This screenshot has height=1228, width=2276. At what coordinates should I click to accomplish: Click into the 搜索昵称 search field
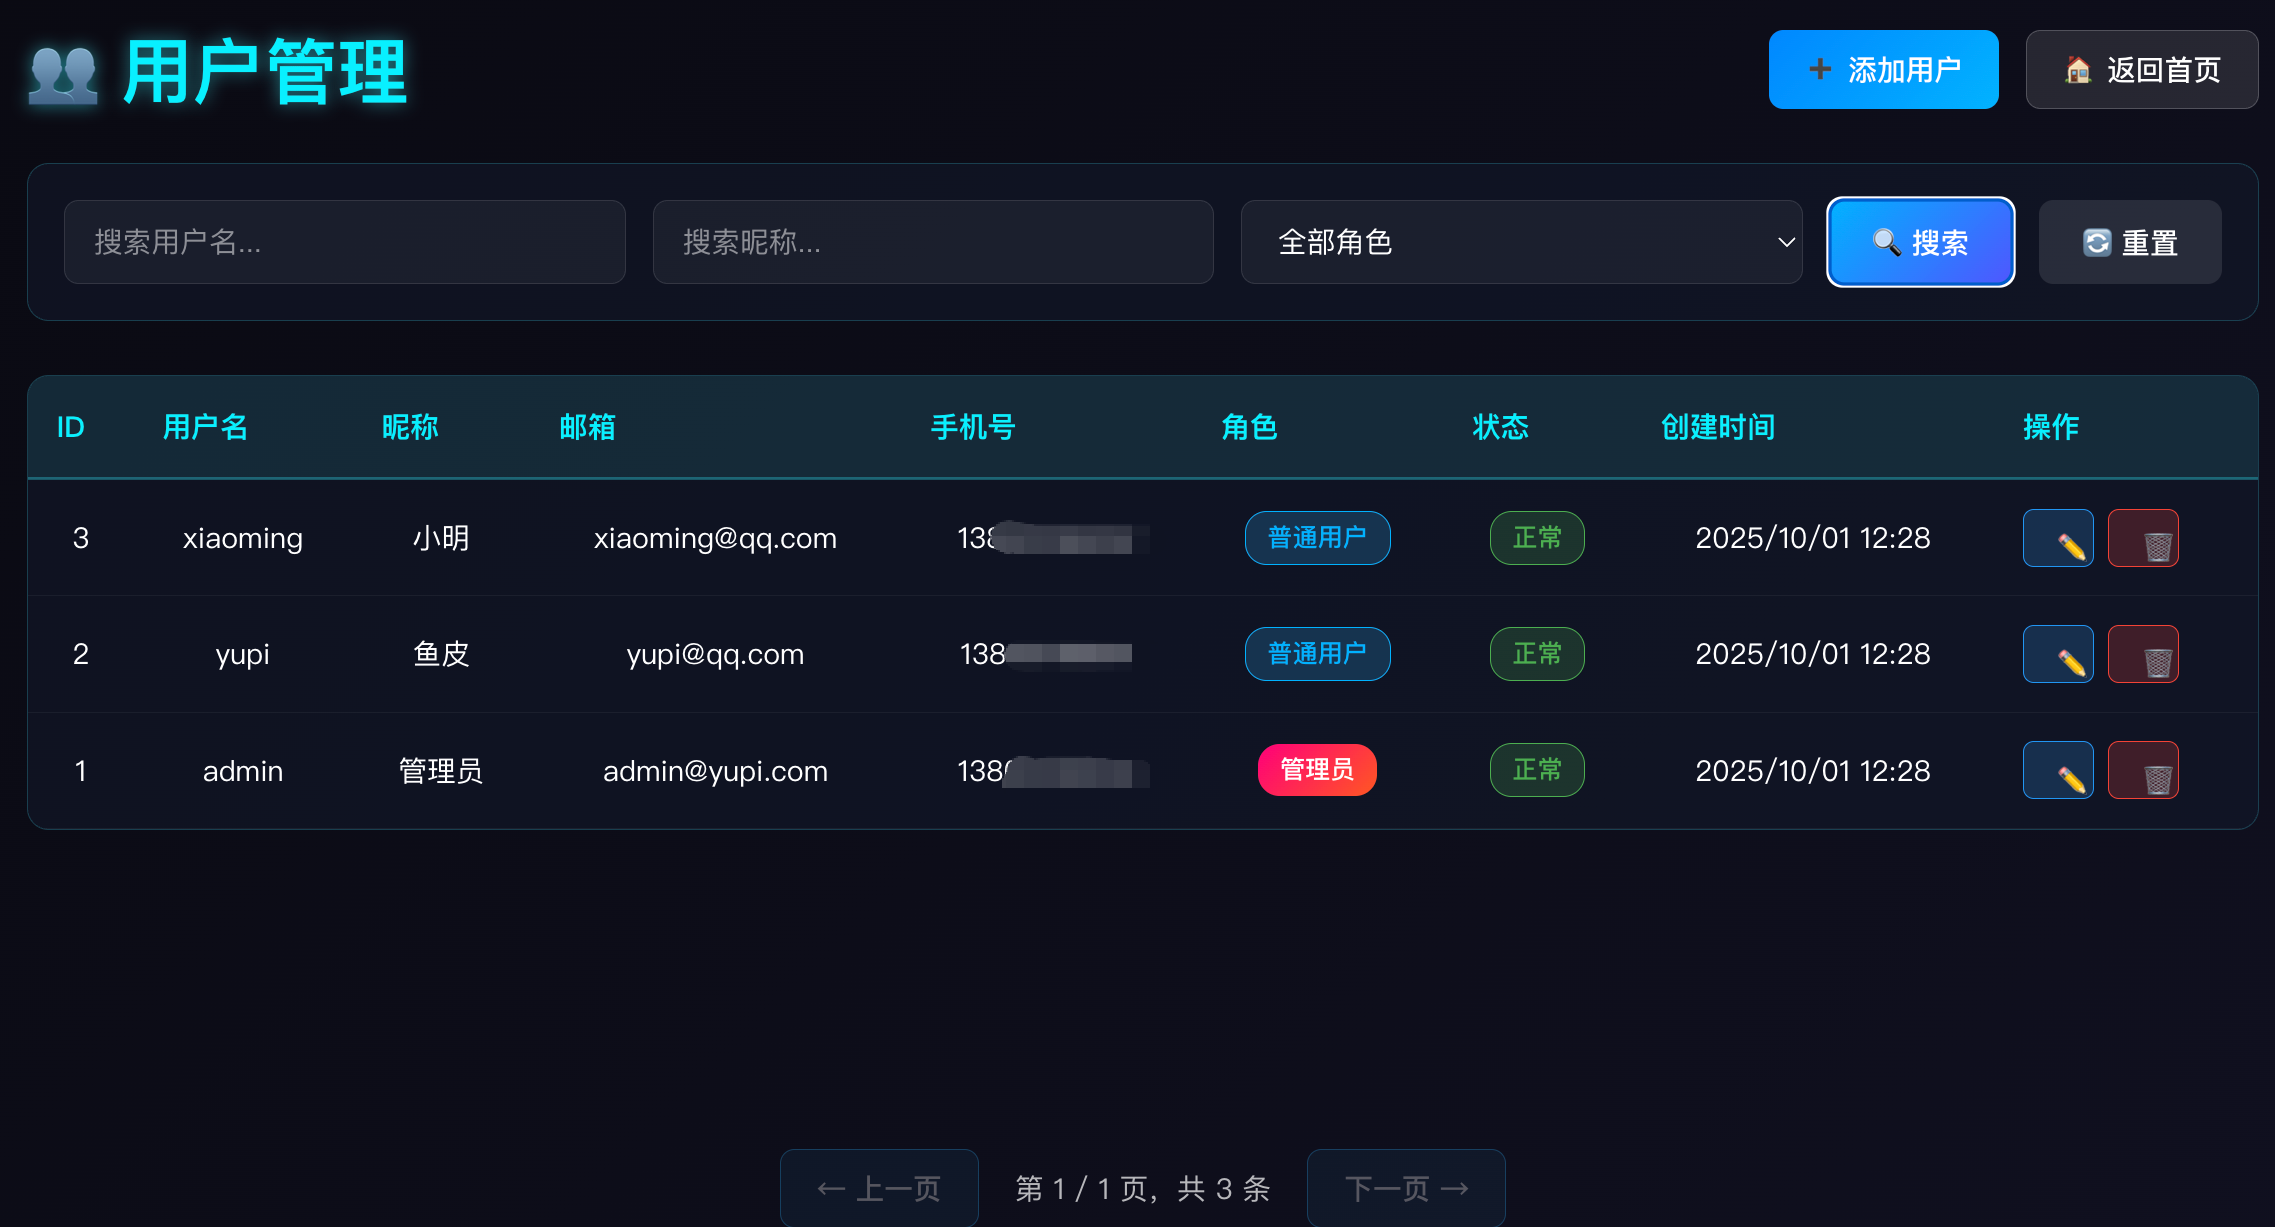932,242
